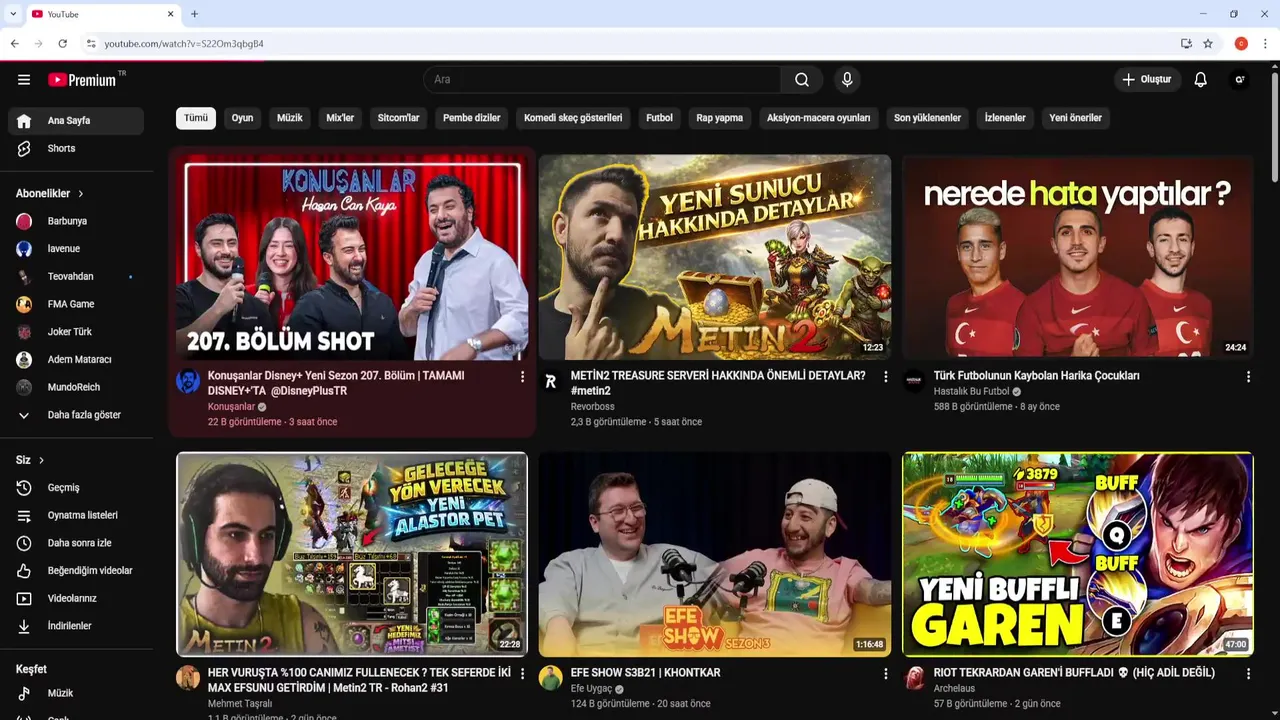This screenshot has width=1280, height=720.
Task: Open the lavenue channel subscription
Action: coord(76,249)
